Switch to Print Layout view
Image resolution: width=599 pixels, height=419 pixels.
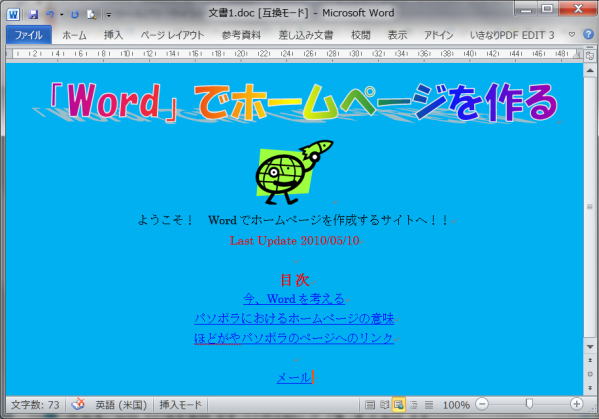tap(369, 405)
